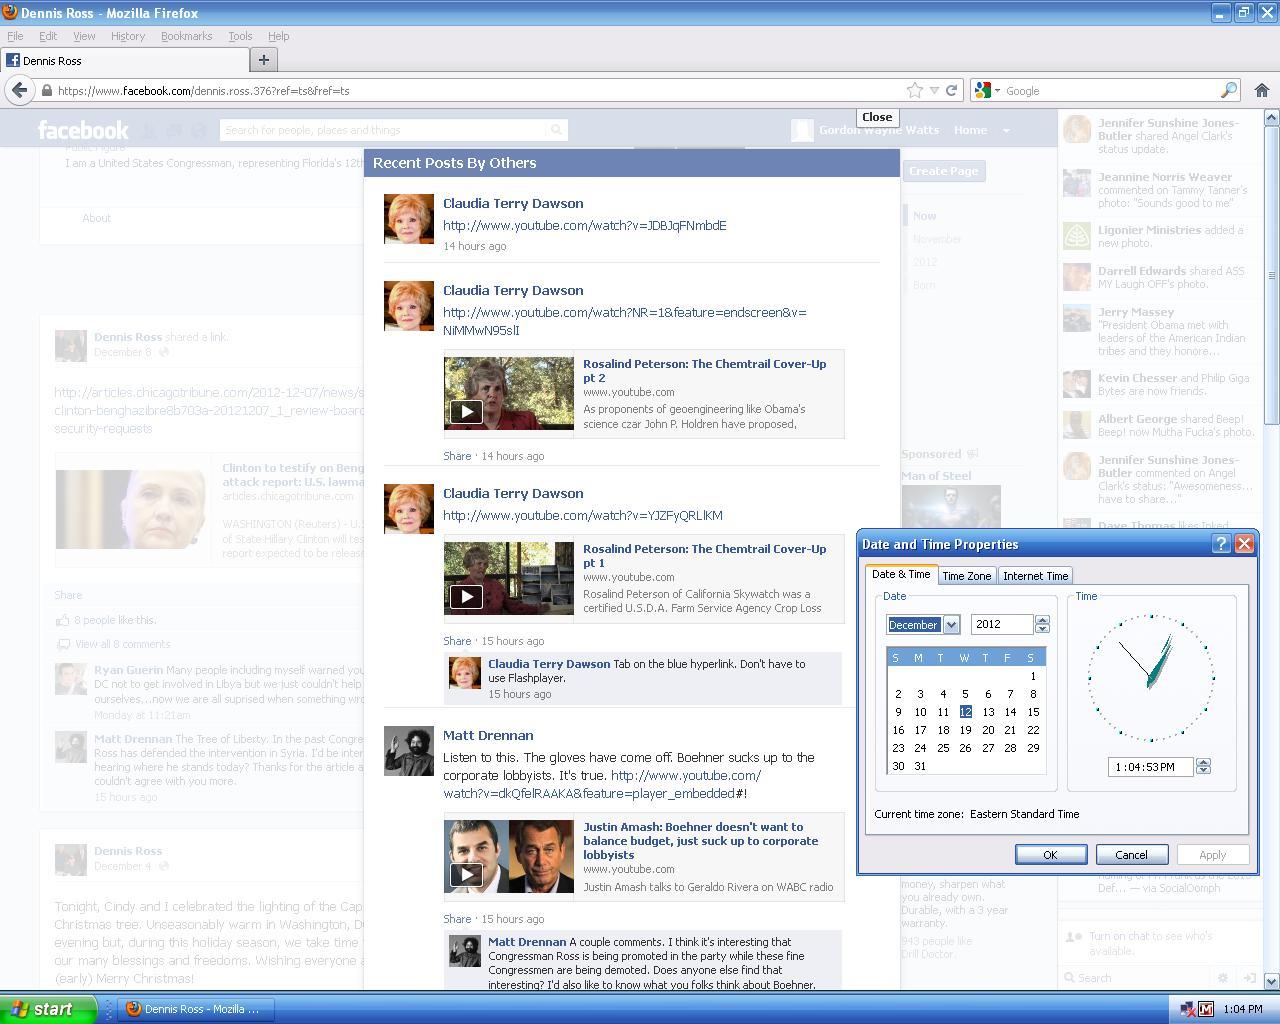Viewport: 1280px width, 1024px height.
Task: Click the chat Search field at bottom right
Action: (x=1138, y=978)
